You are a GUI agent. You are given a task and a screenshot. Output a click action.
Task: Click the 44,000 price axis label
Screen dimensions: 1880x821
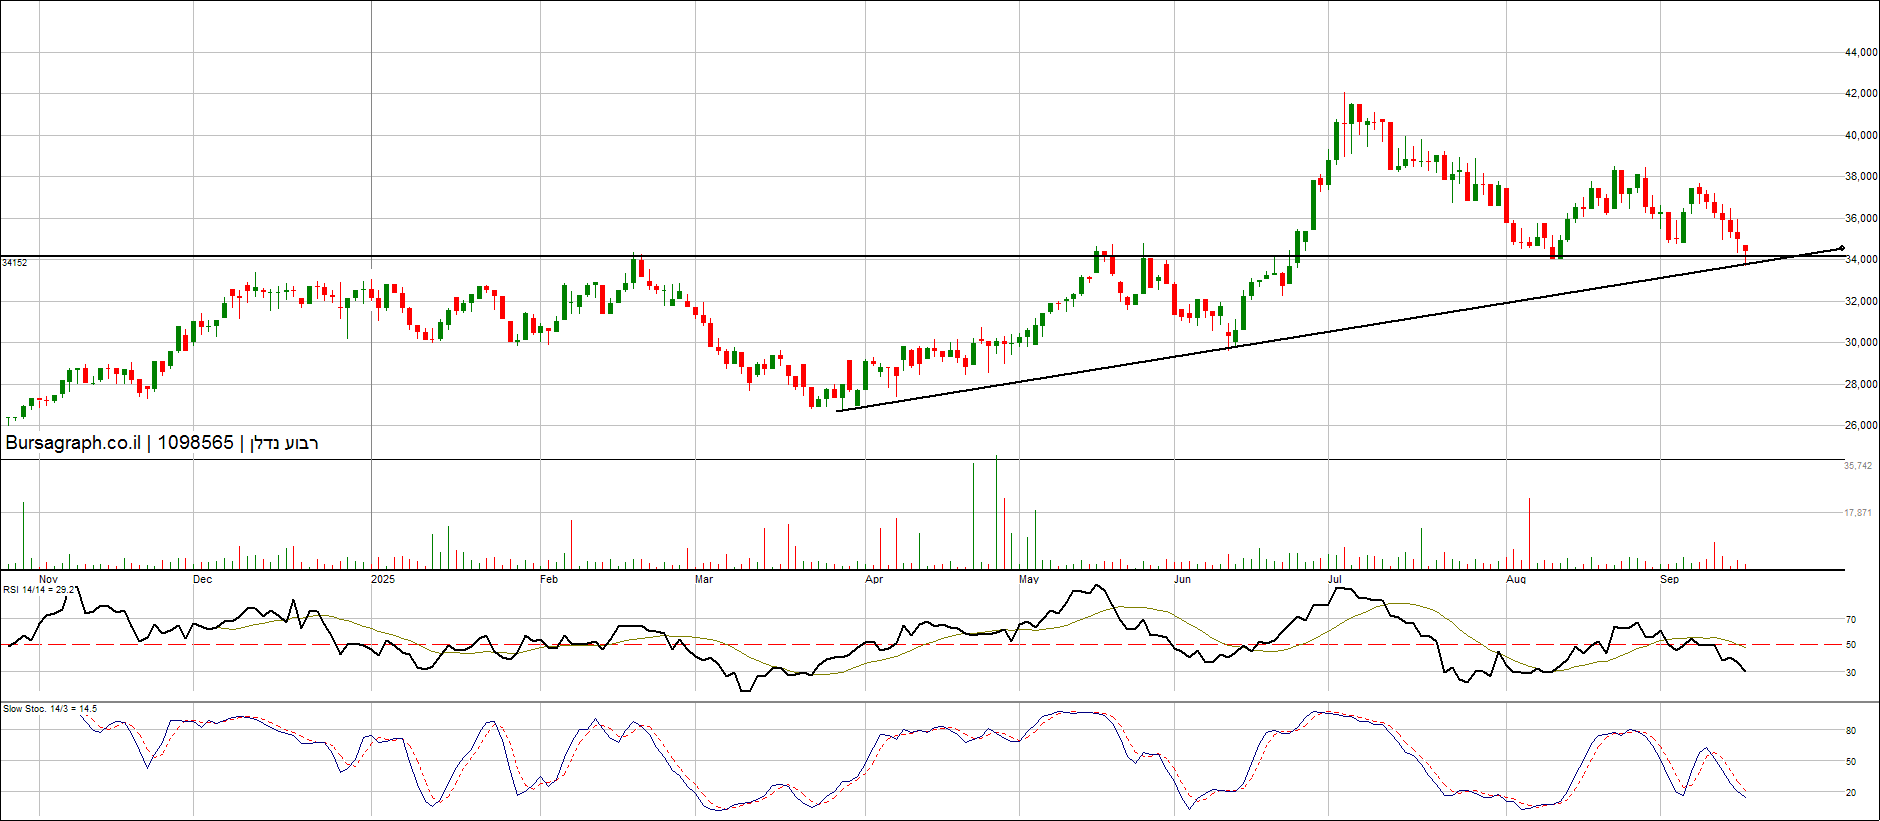1861,52
